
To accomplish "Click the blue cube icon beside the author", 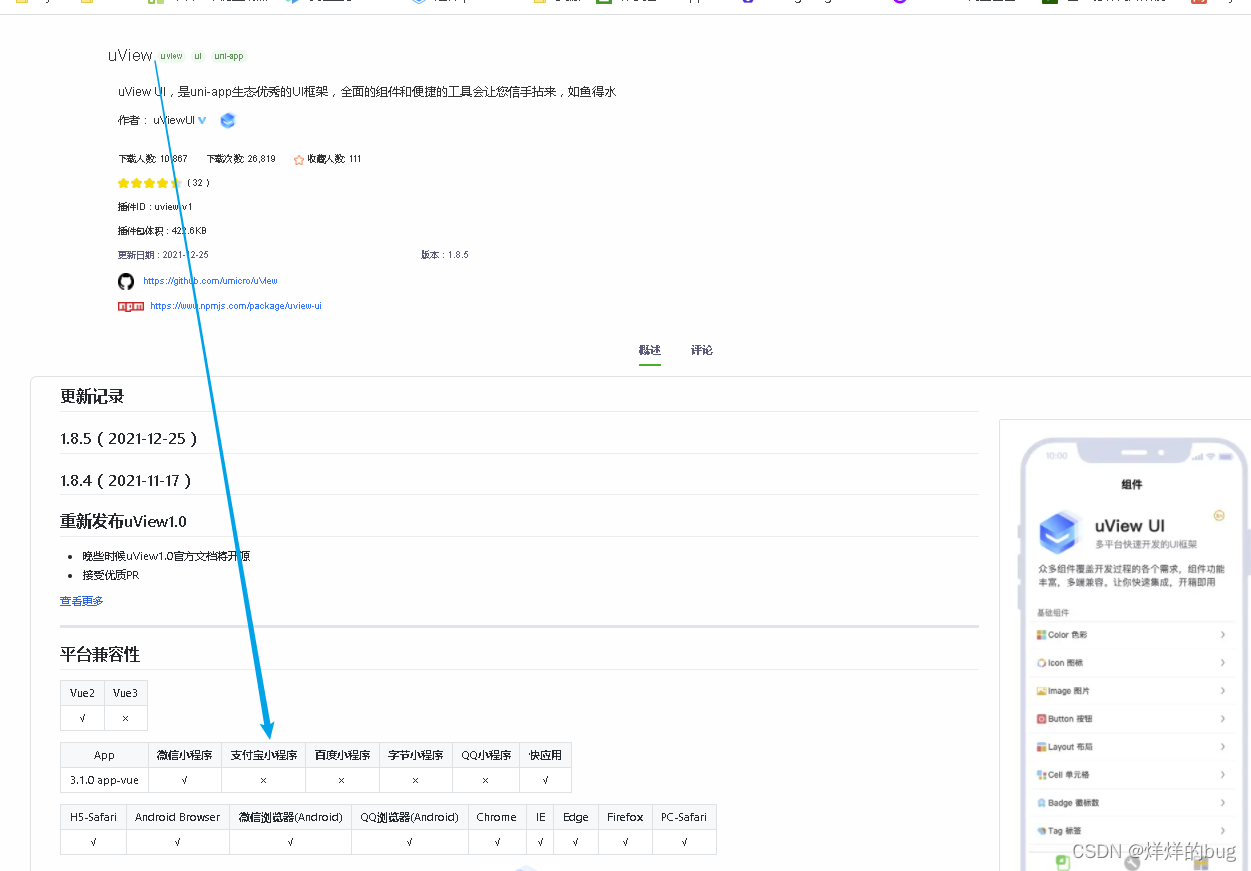I will 228,120.
